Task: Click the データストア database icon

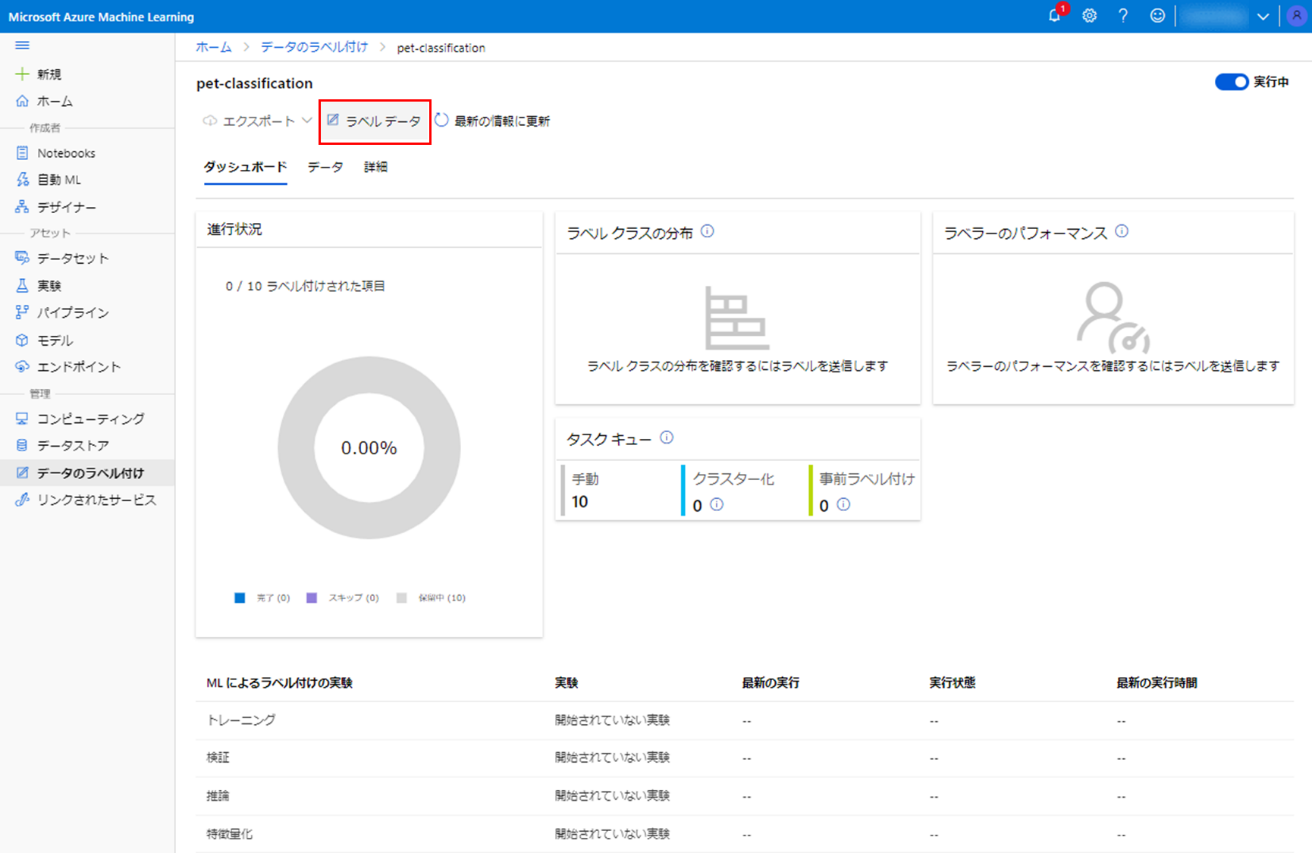Action: click(x=22, y=445)
